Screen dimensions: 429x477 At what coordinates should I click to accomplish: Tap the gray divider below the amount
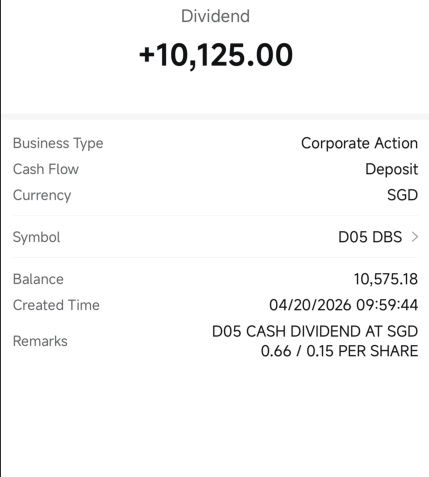coord(215,117)
